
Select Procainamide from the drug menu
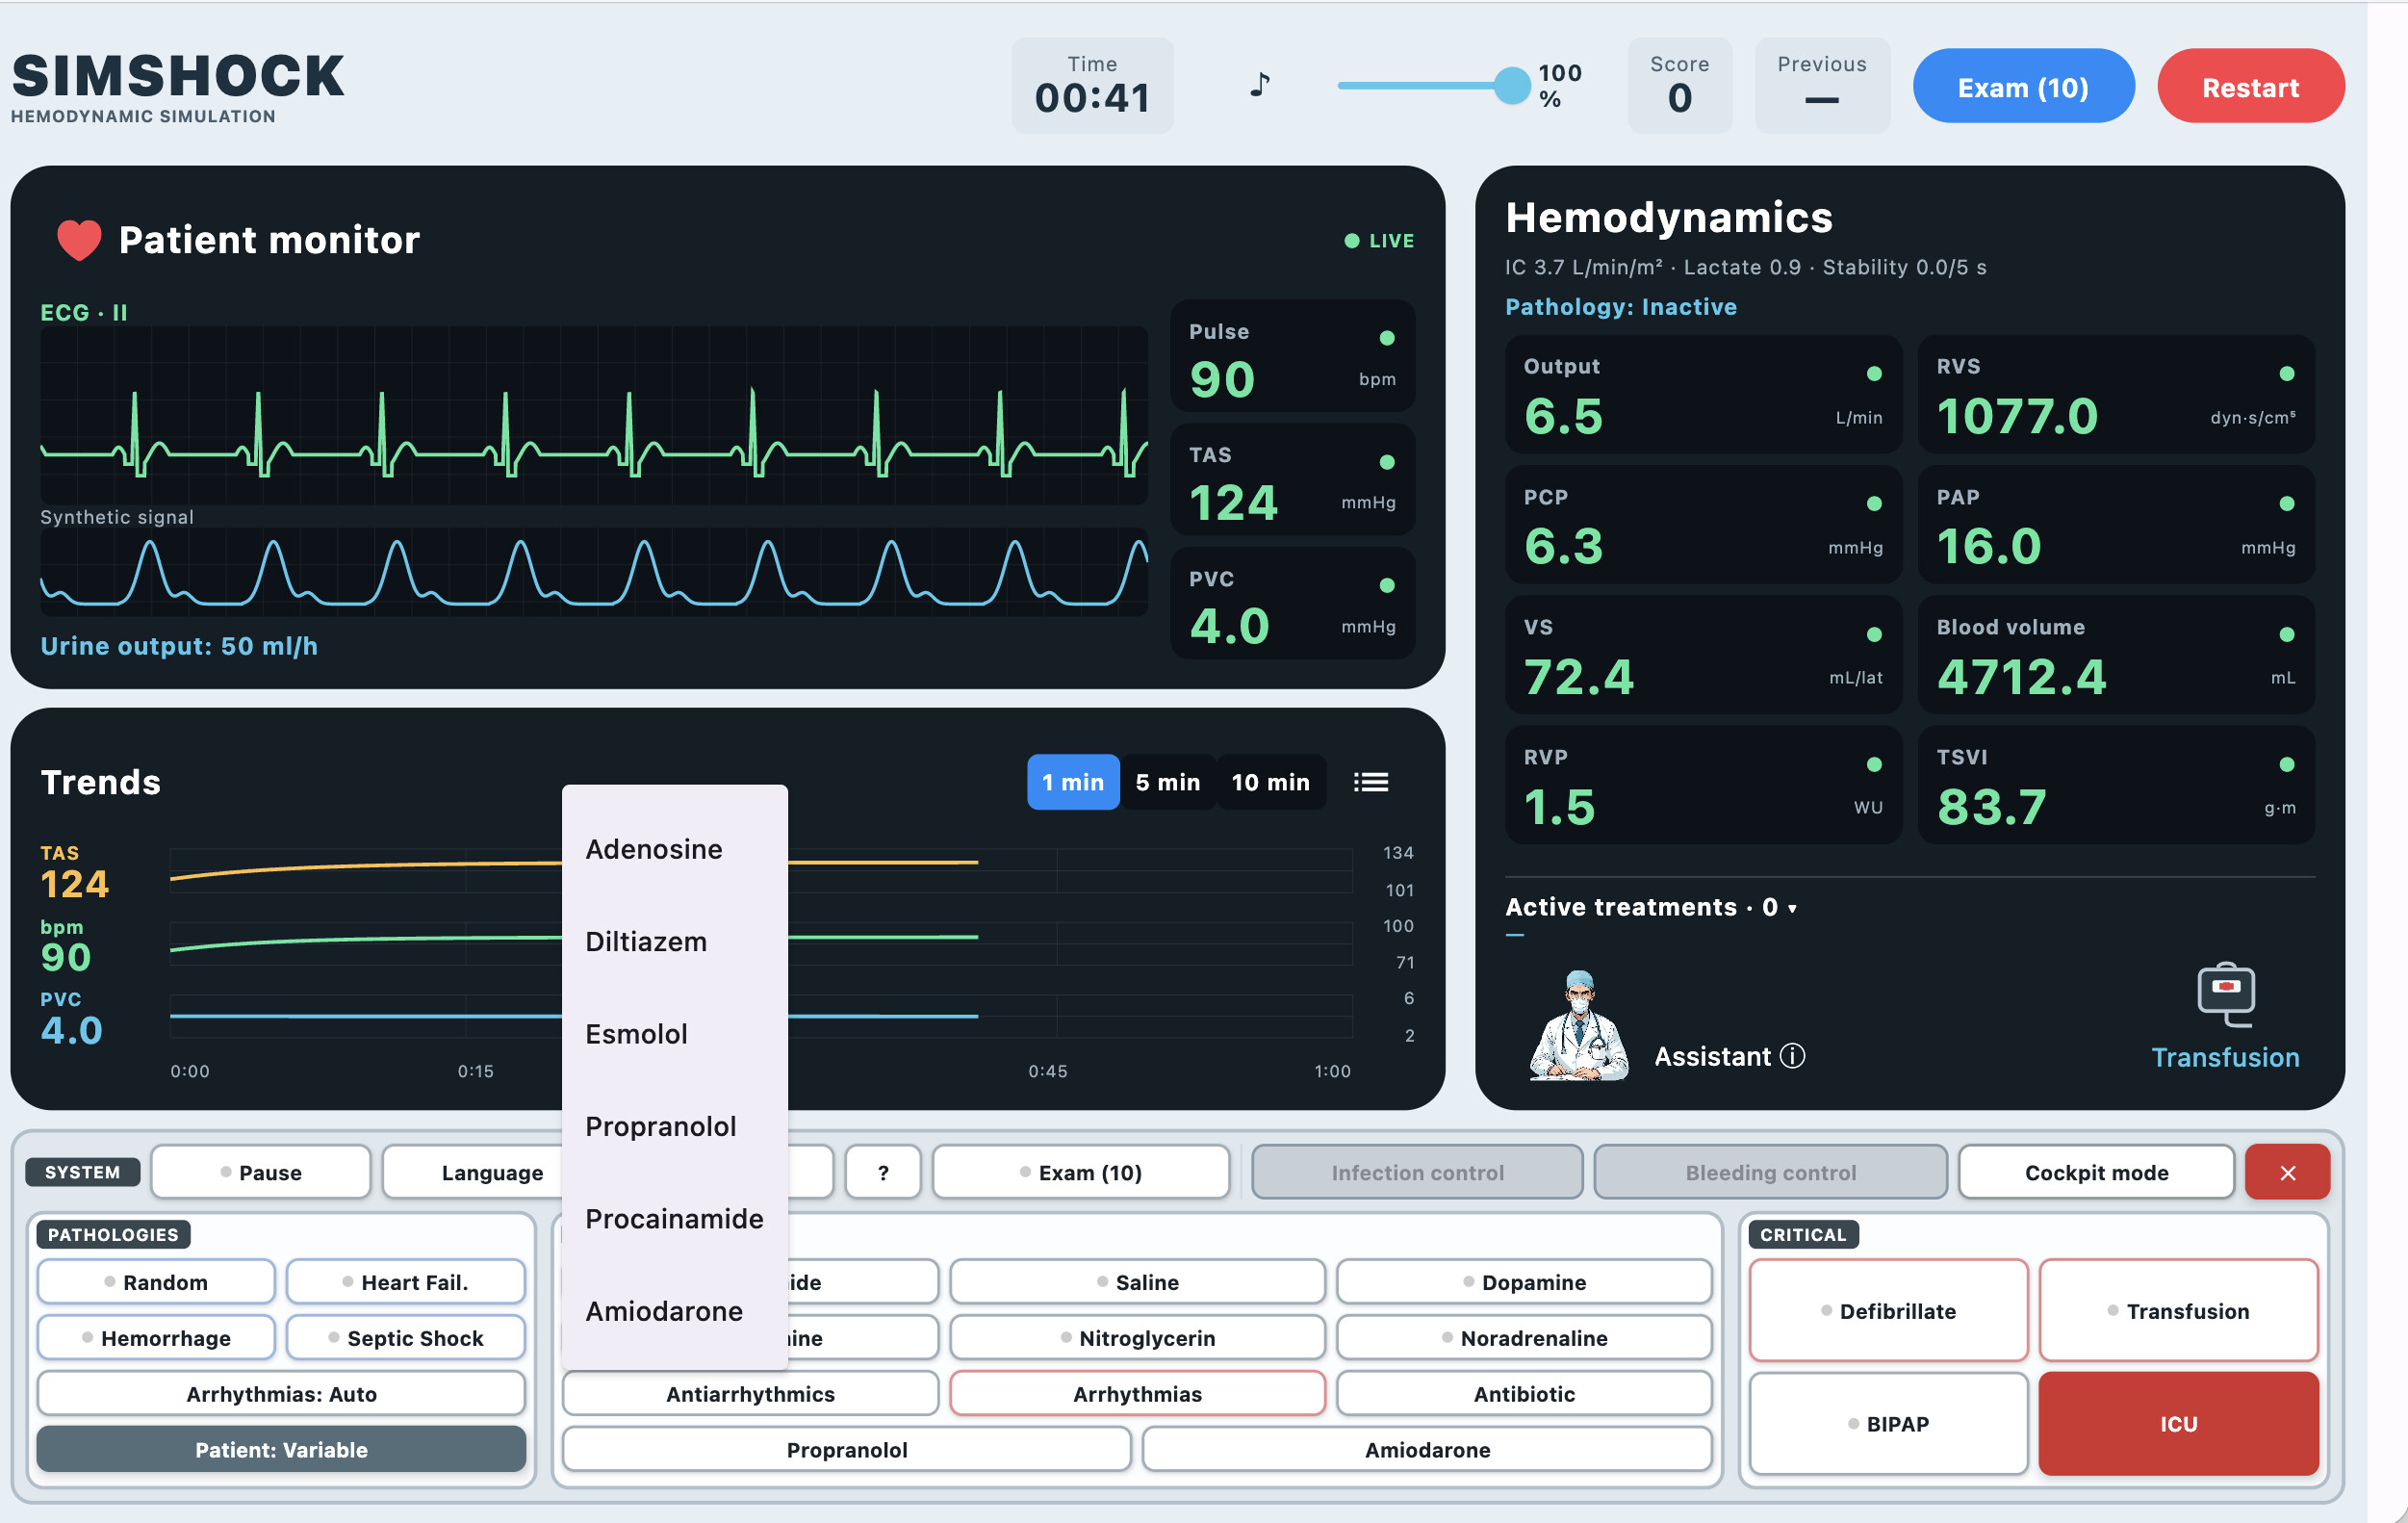pos(675,1218)
